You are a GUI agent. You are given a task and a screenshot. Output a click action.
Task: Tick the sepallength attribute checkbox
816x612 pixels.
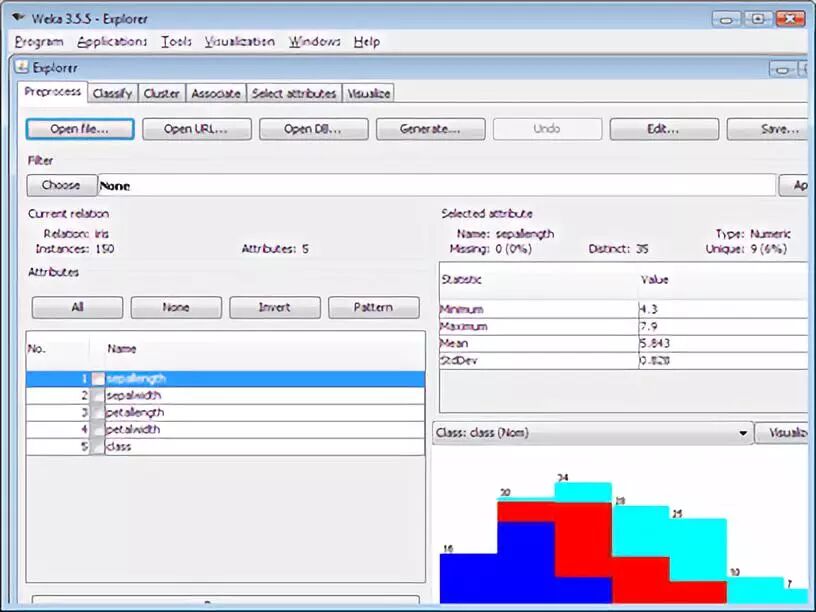tap(98, 379)
